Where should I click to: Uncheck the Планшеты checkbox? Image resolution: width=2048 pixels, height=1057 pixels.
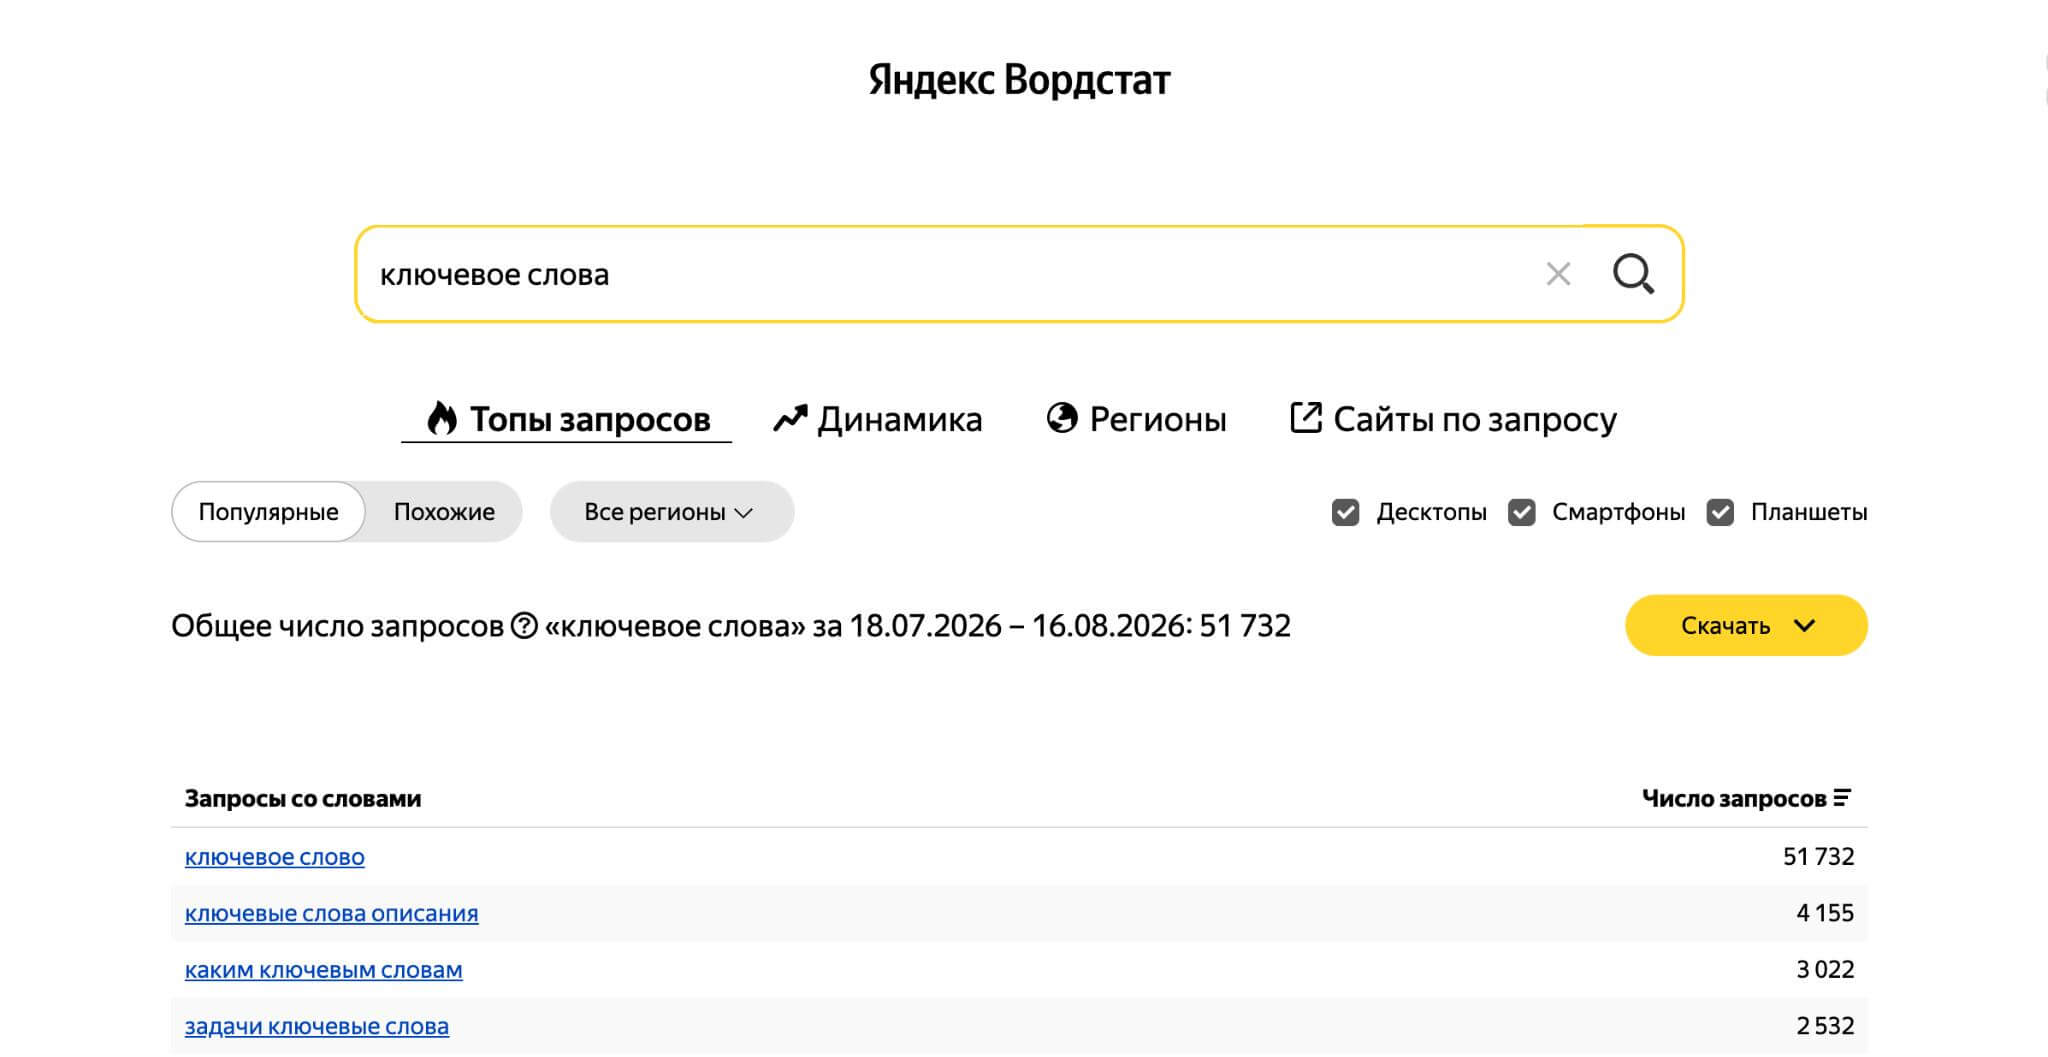tap(1720, 512)
